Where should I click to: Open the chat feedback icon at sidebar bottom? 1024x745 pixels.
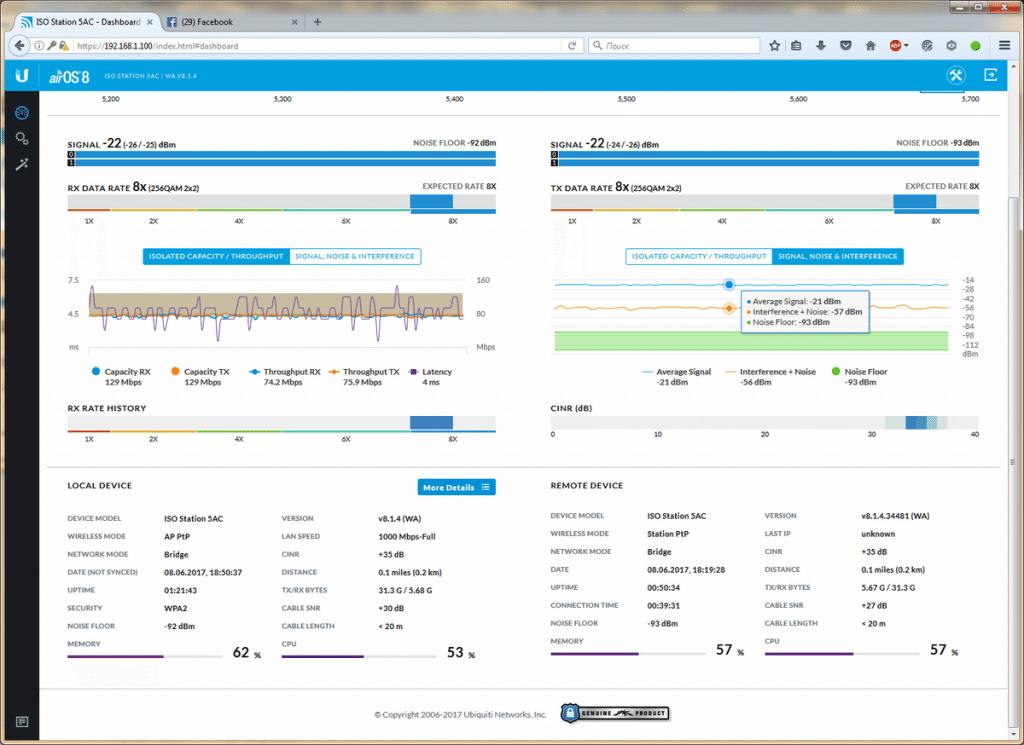click(x=21, y=722)
